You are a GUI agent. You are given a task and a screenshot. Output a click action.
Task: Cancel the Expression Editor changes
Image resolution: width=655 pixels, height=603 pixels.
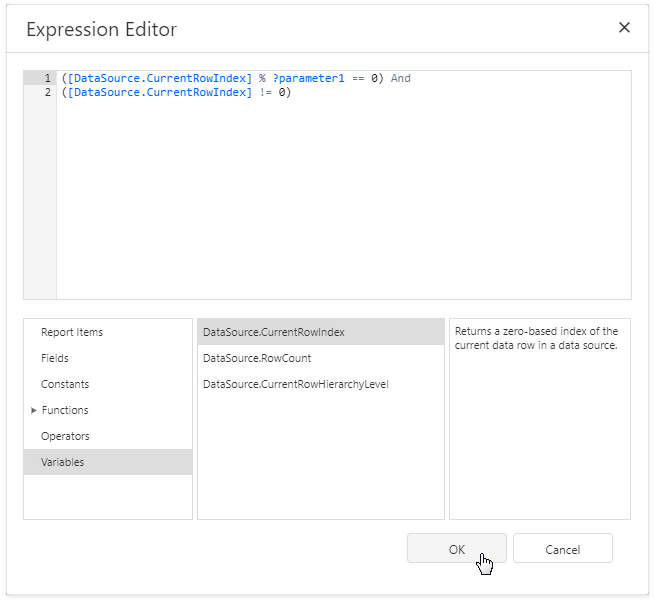click(x=563, y=549)
